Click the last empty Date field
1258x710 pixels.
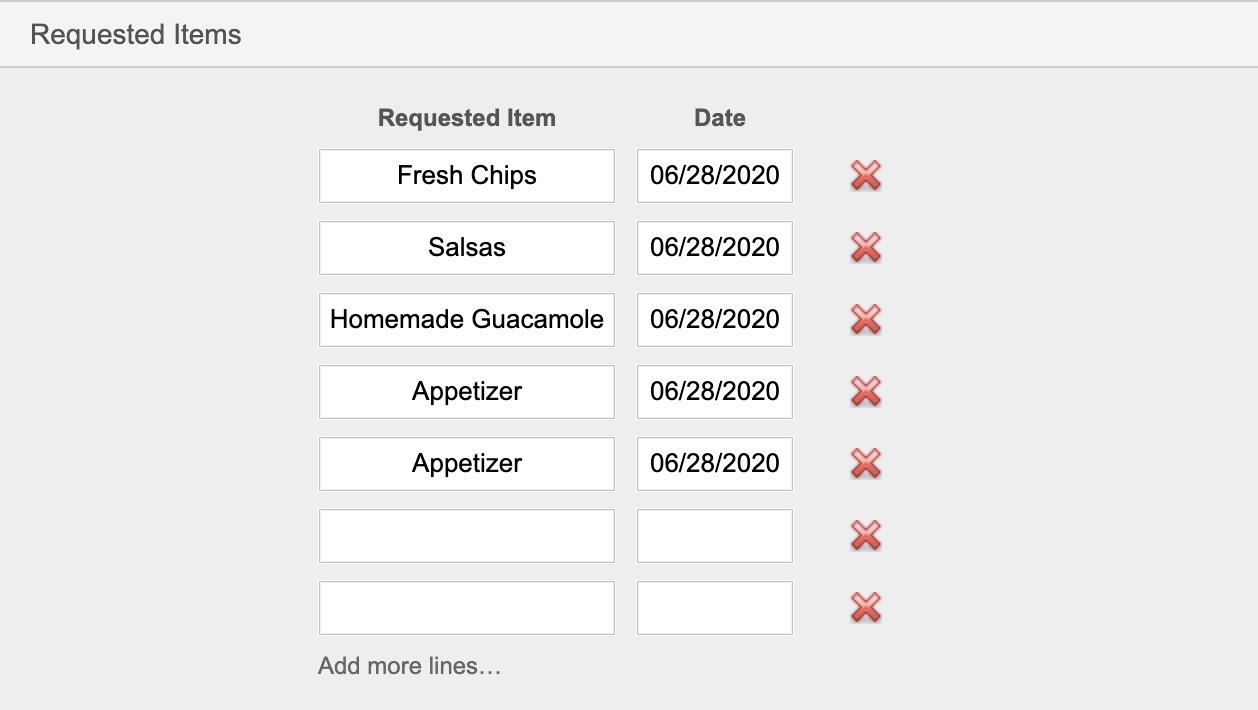(715, 608)
